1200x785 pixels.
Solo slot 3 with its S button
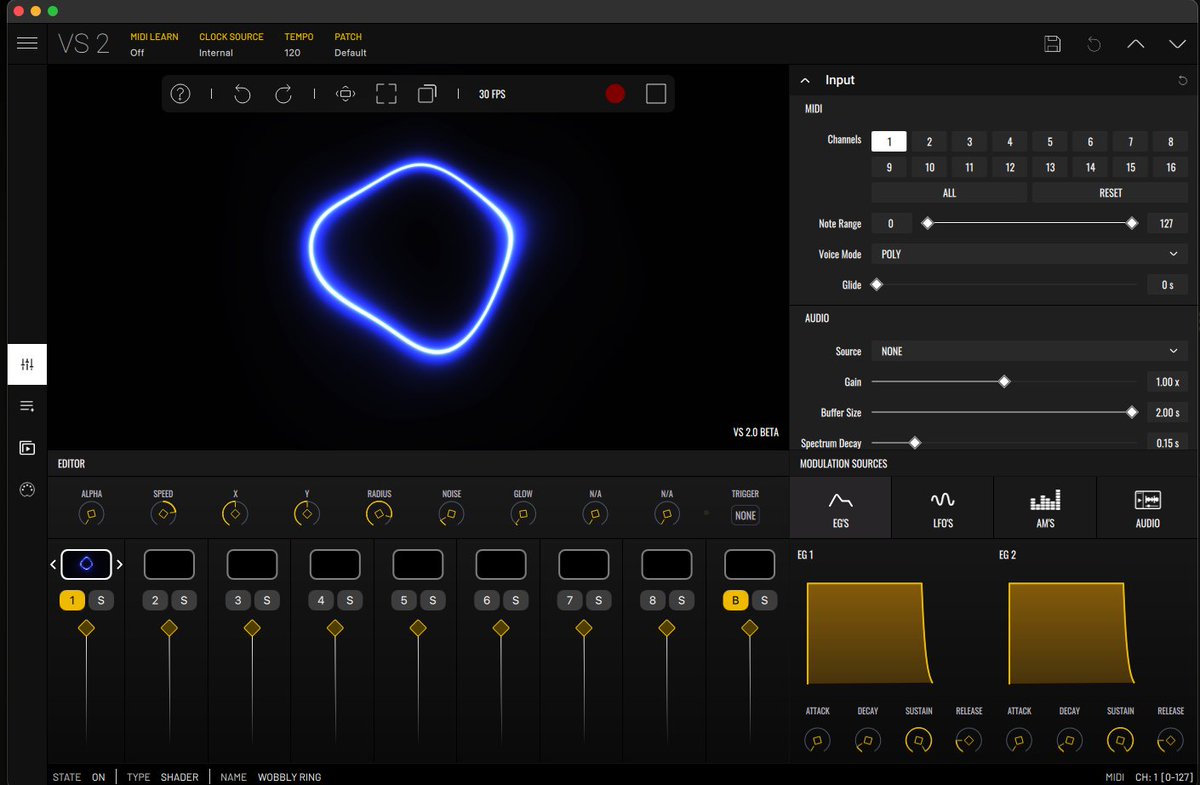point(265,600)
